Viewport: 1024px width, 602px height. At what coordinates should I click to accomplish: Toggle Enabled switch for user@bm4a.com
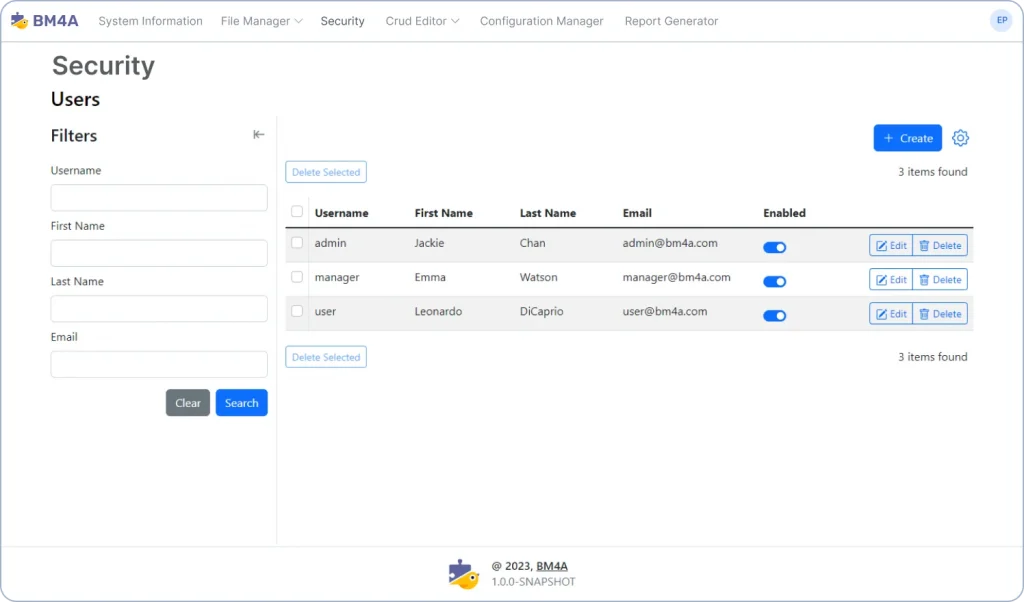(775, 315)
